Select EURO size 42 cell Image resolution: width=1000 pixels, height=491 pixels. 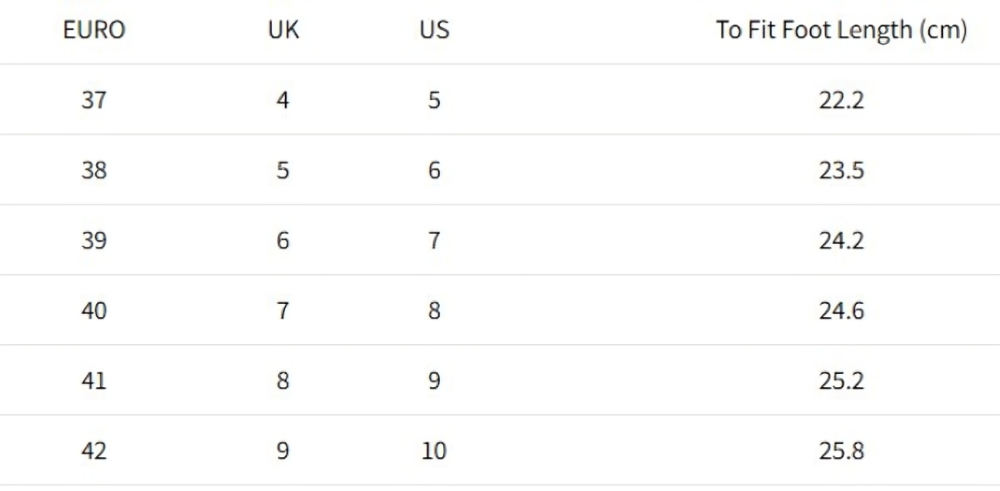(94, 451)
